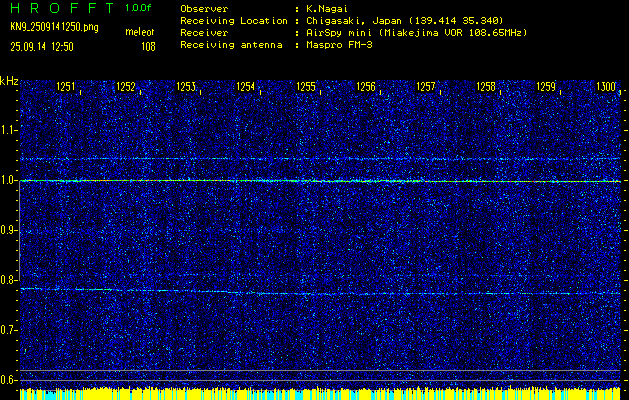The image size is (629, 400).
Task: Click the 1258 time marker
Action: coord(486,87)
